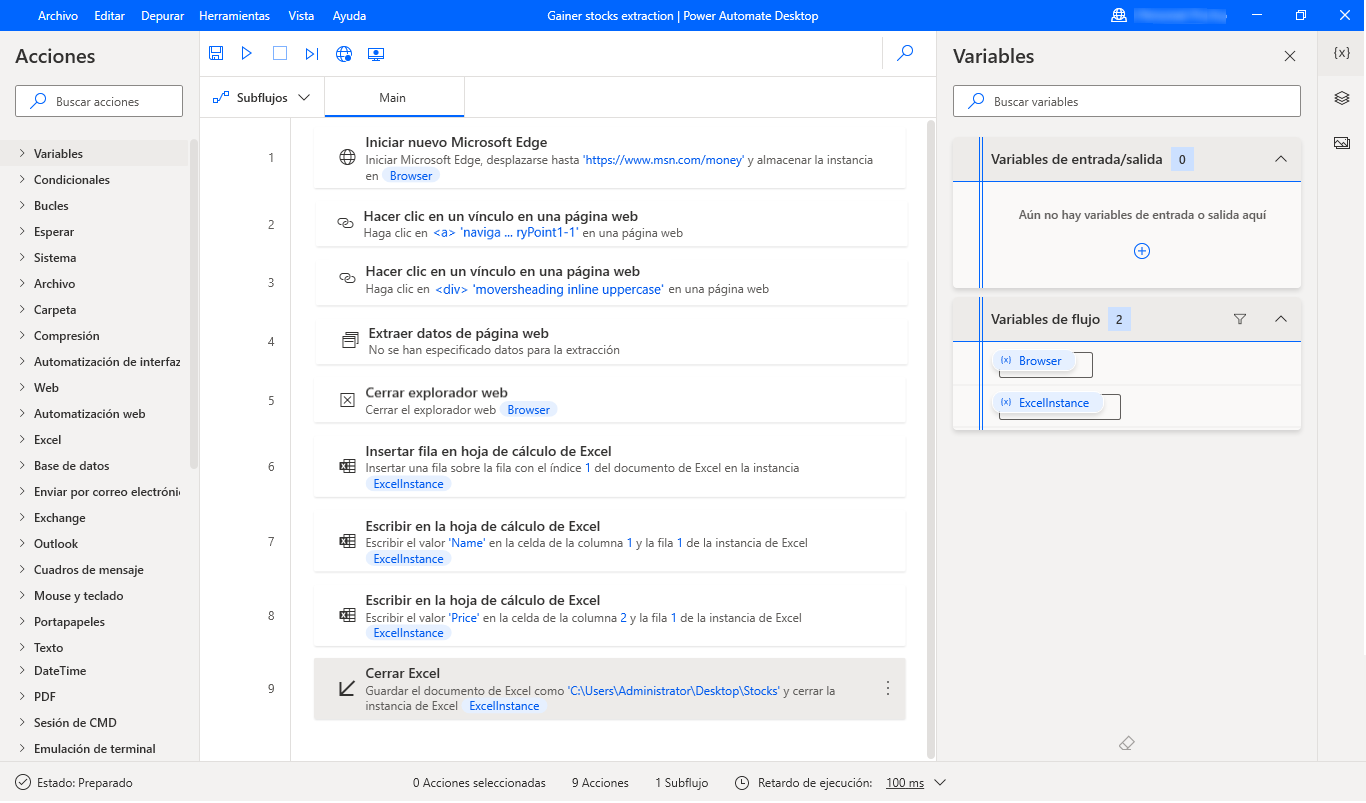
Task: Click the link icon of action 3
Action: tap(347, 278)
